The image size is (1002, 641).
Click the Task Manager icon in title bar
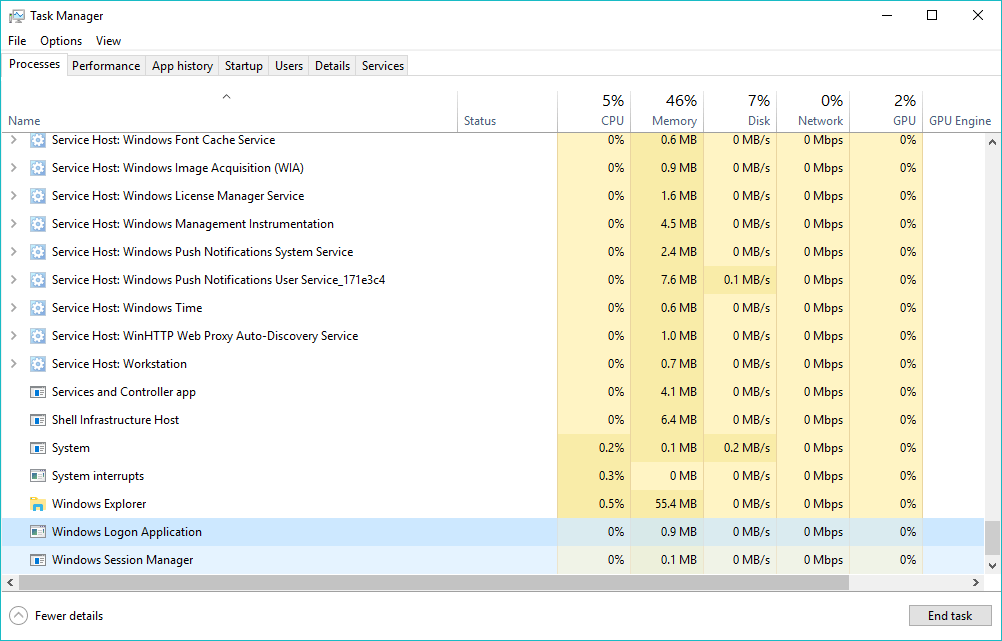15,15
